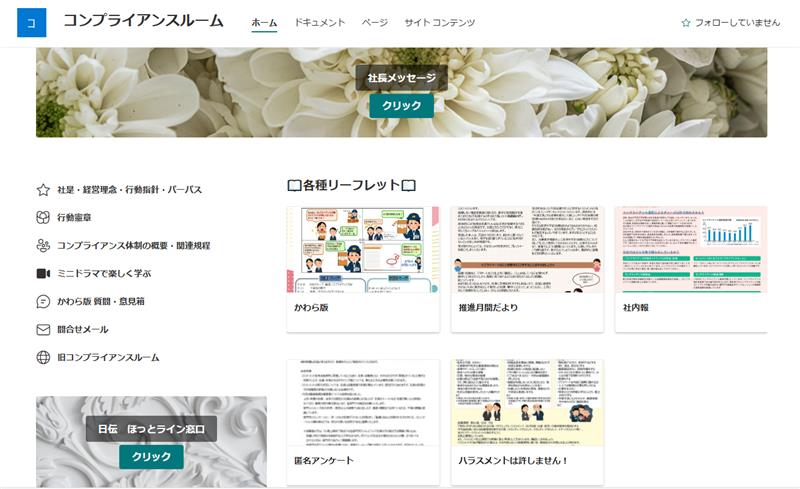The width and height of the screenshot is (800, 489).
Task: Click the blue コ site logo icon
Action: [32, 22]
